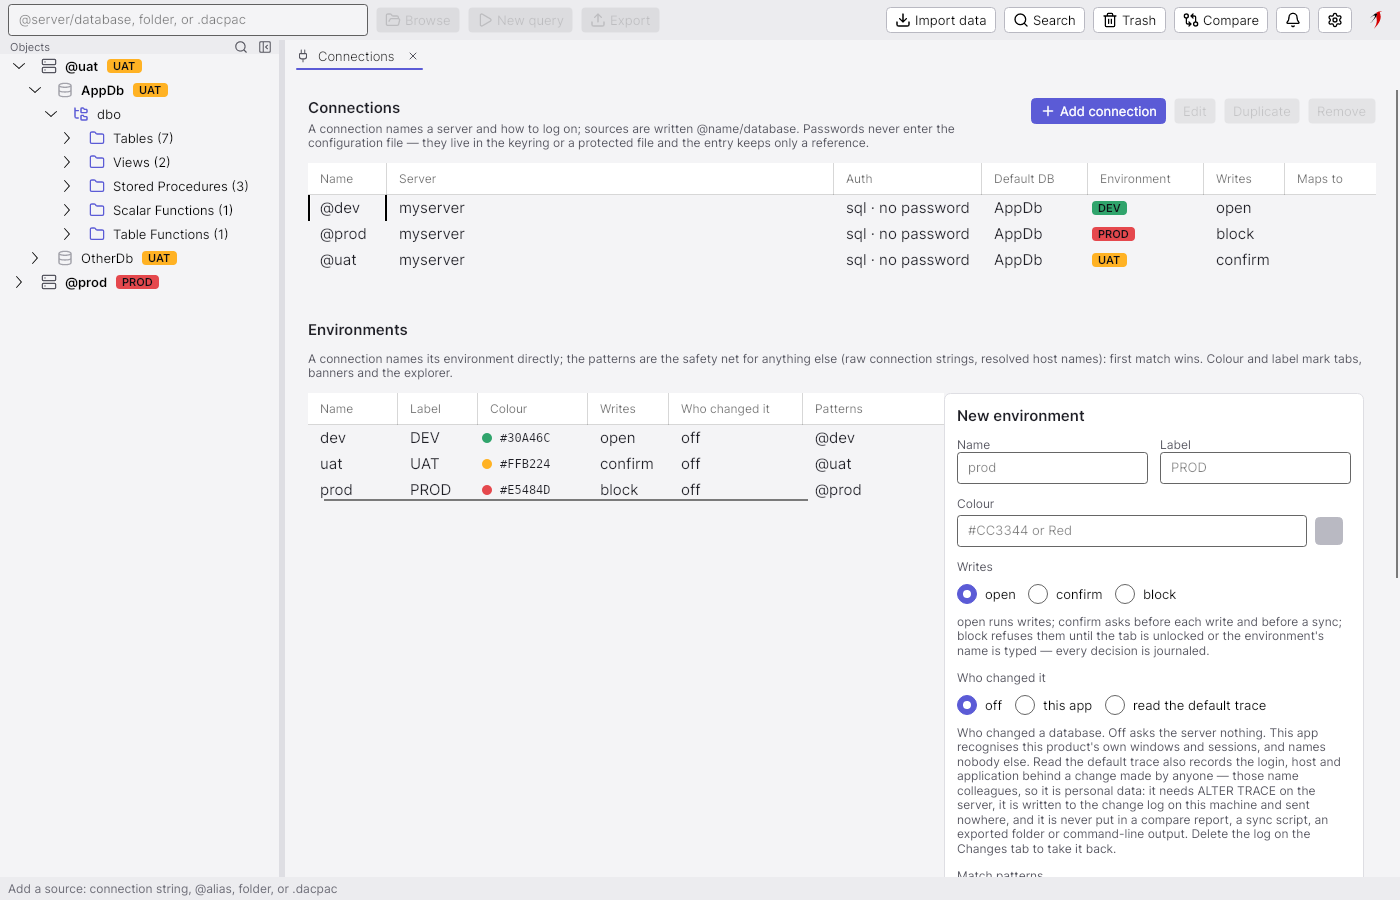Click the Scalar Functions folder icon

tap(97, 210)
